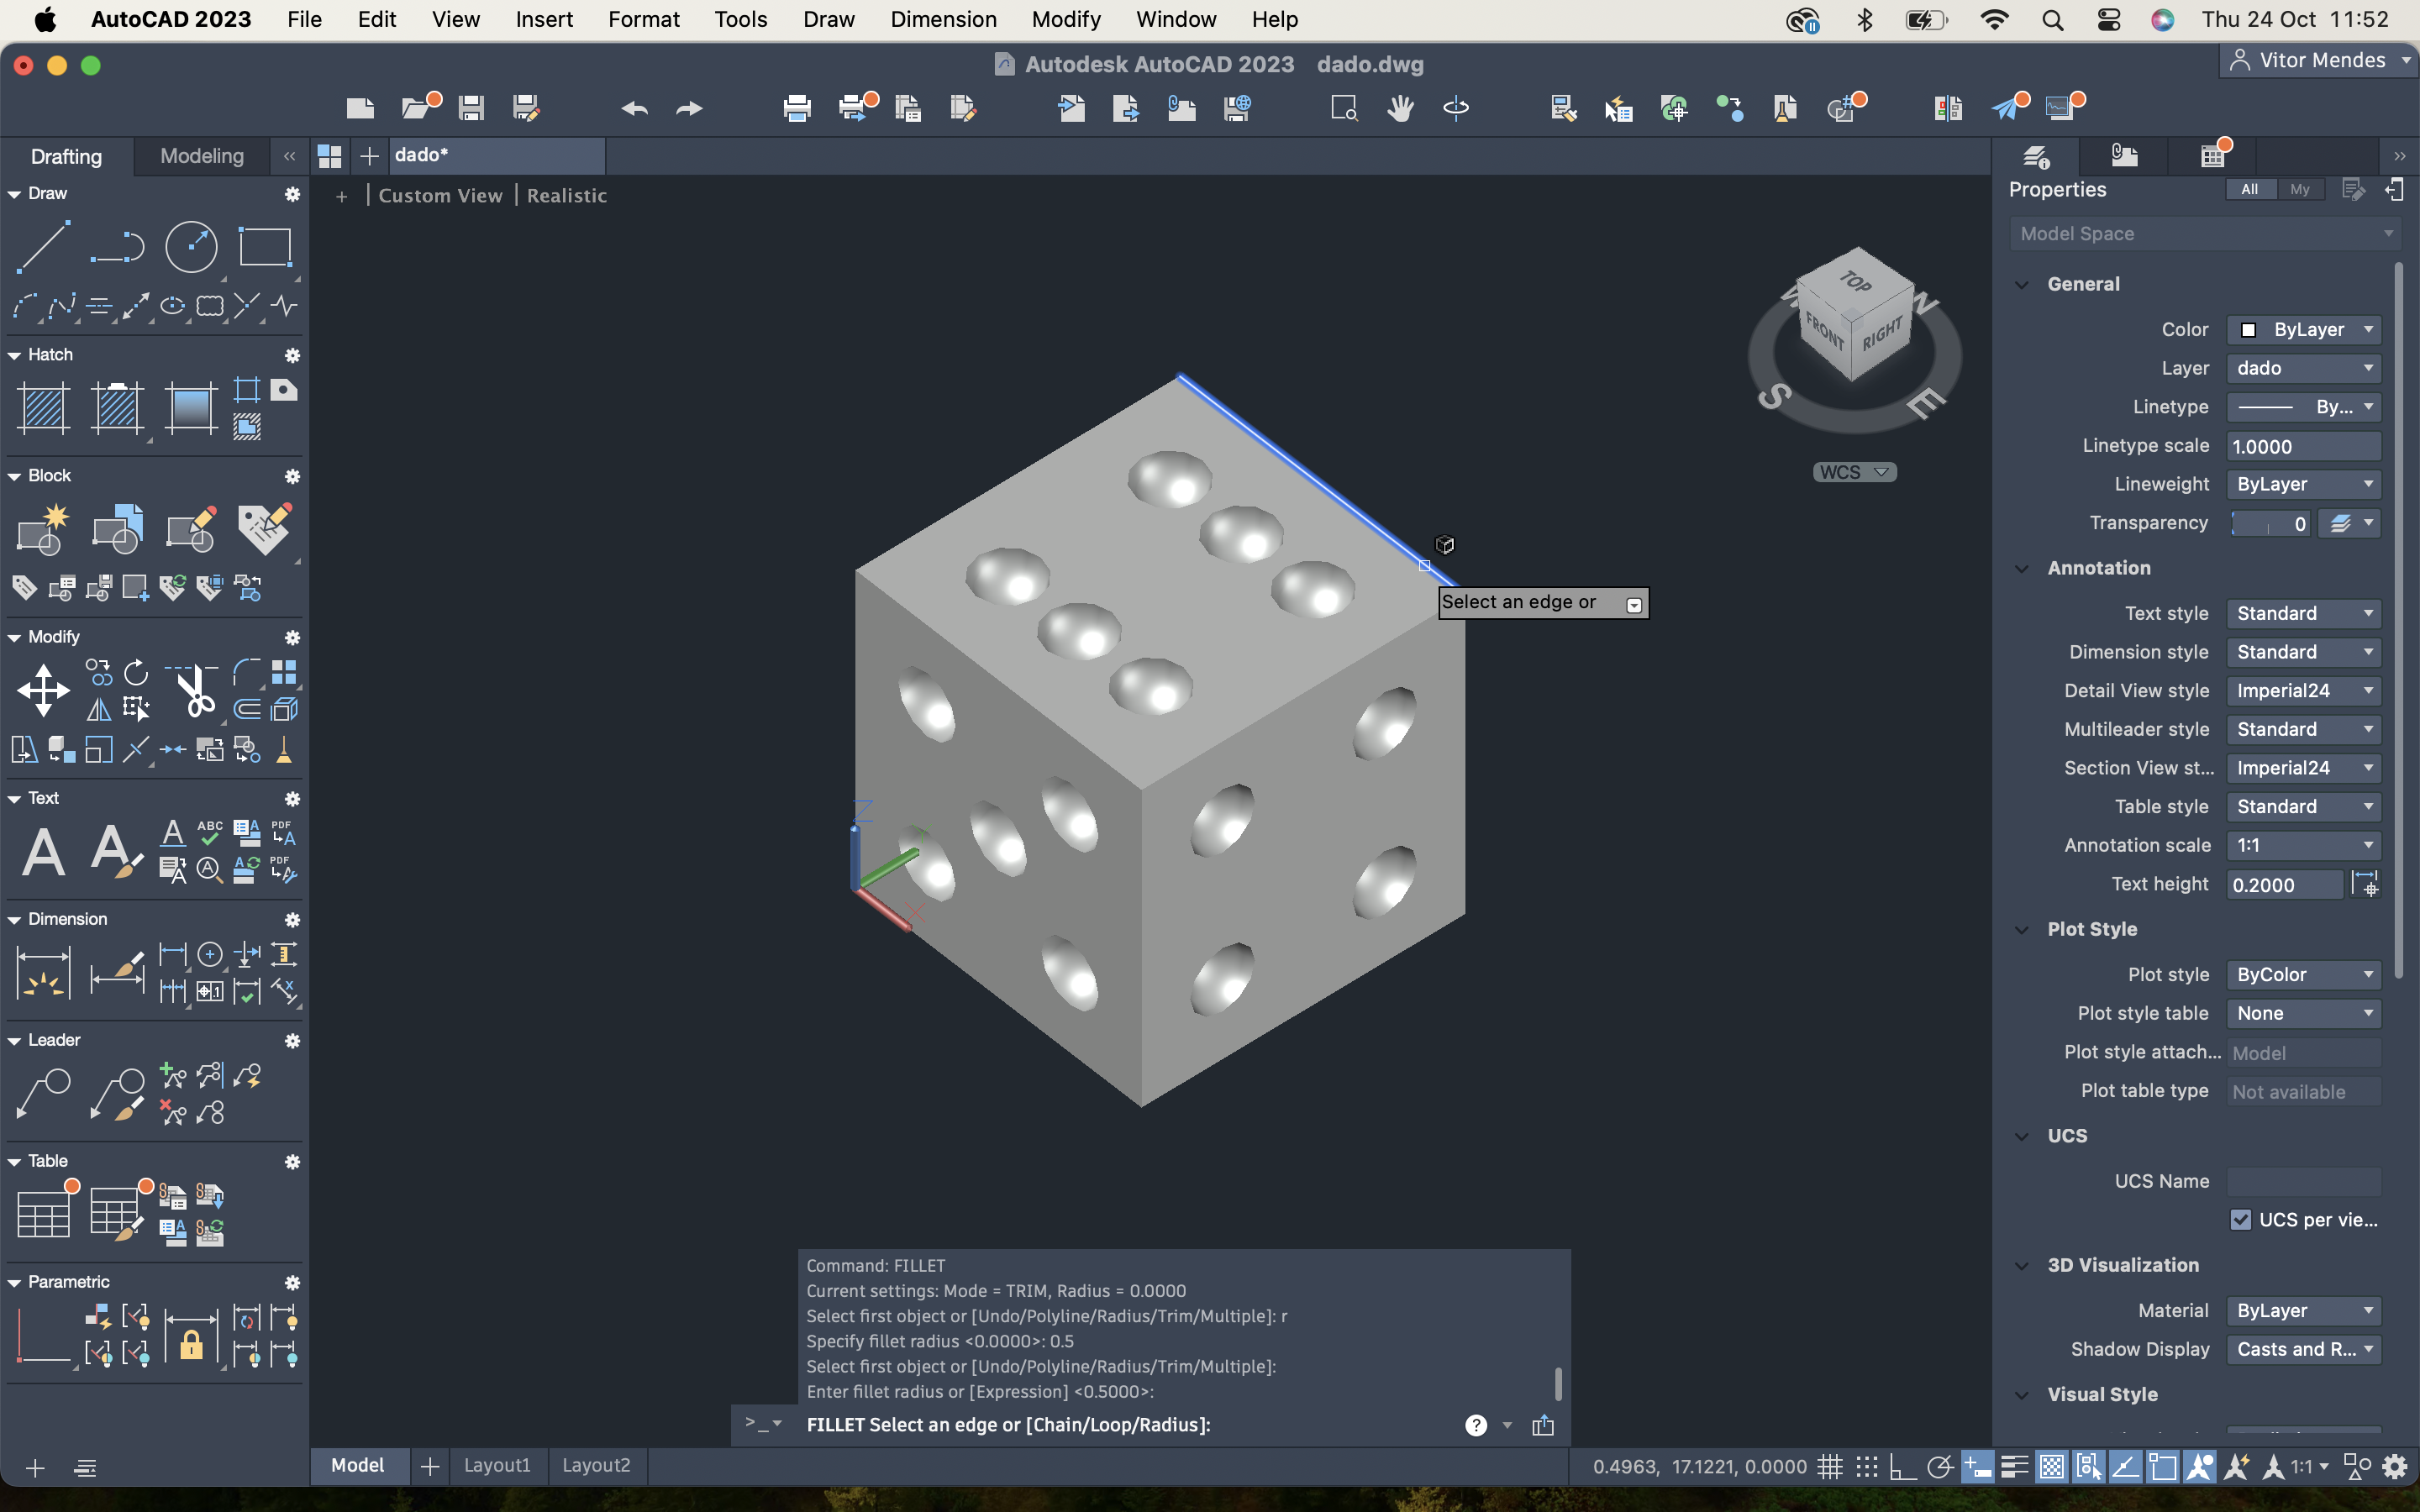Open the Text style dropdown
Screen dimensions: 2420x1512
point(2303,613)
